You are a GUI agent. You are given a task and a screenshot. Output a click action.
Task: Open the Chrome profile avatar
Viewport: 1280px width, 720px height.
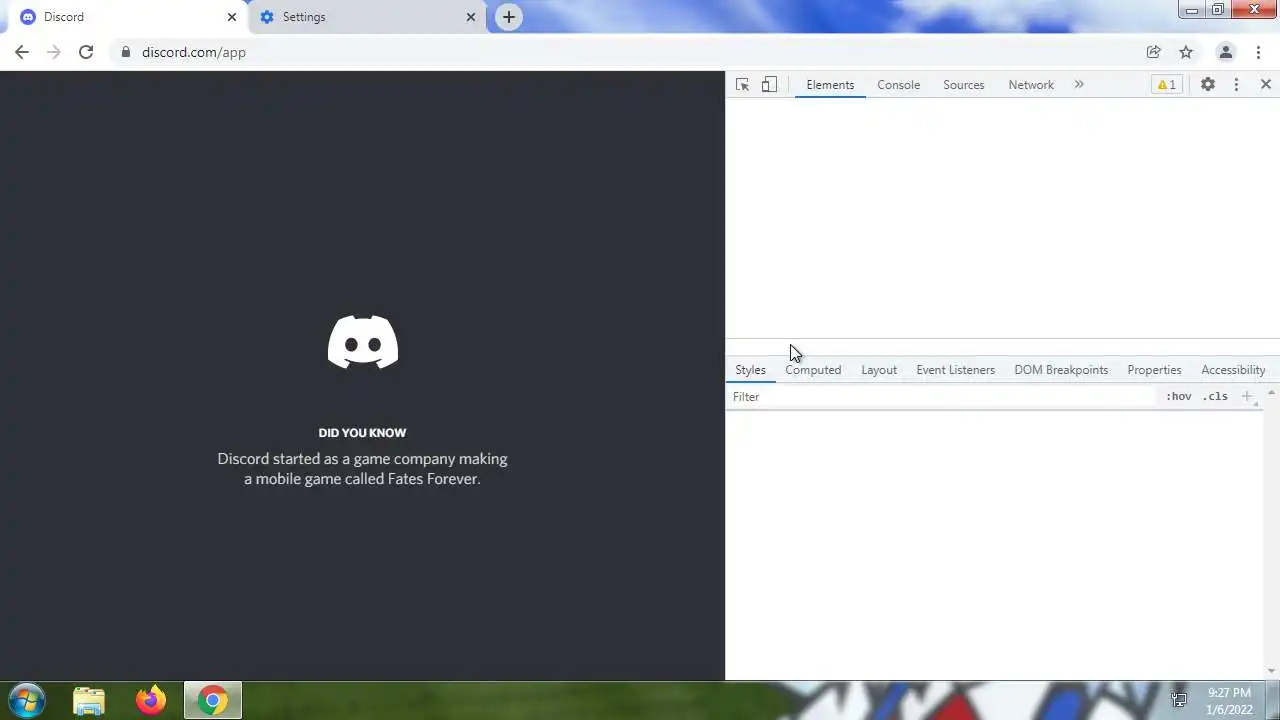pyautogui.click(x=1225, y=52)
